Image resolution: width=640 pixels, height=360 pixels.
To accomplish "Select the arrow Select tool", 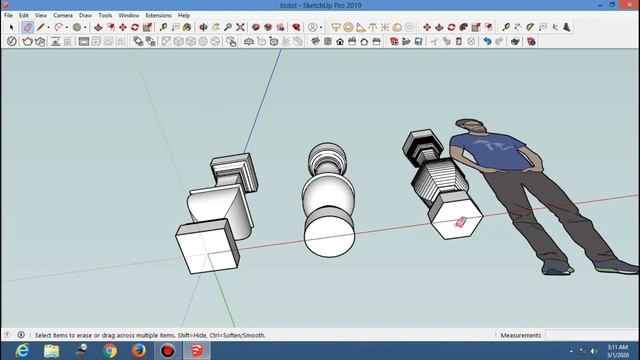I will pos(11,27).
